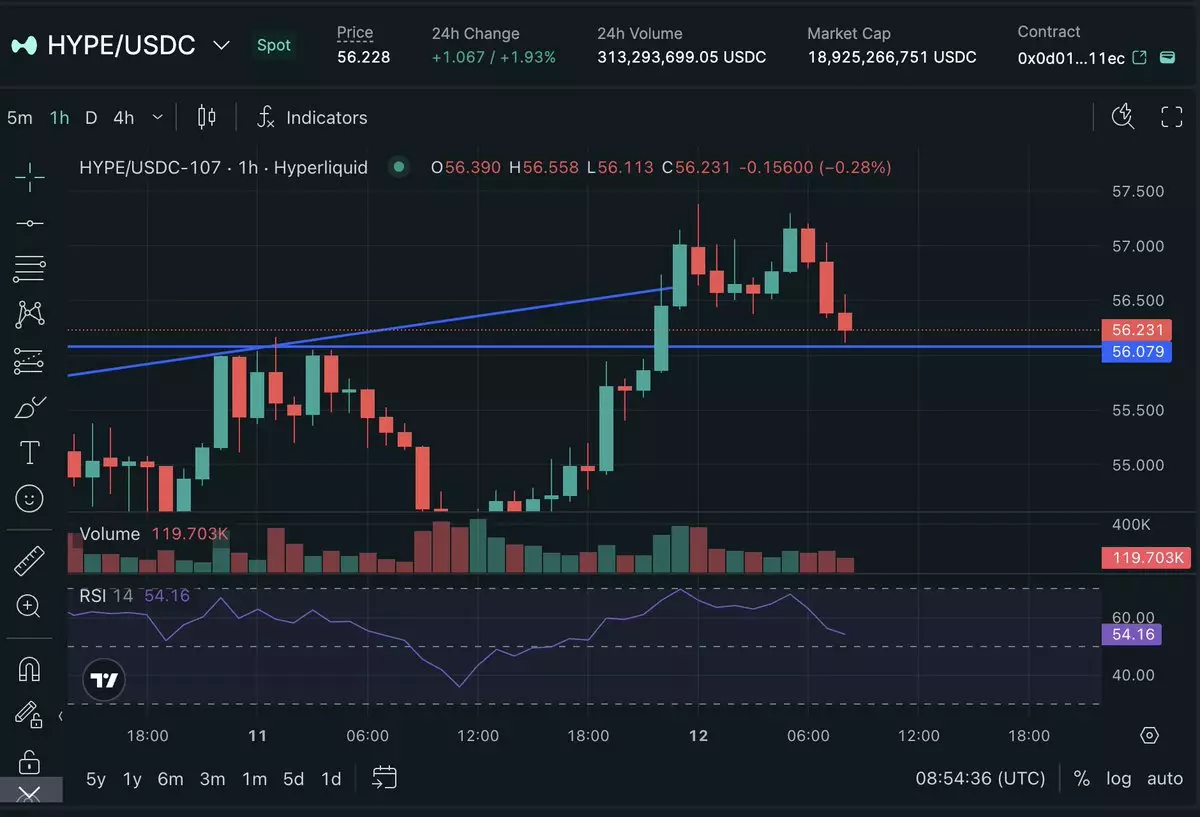Set the chart range to 6m

171,779
